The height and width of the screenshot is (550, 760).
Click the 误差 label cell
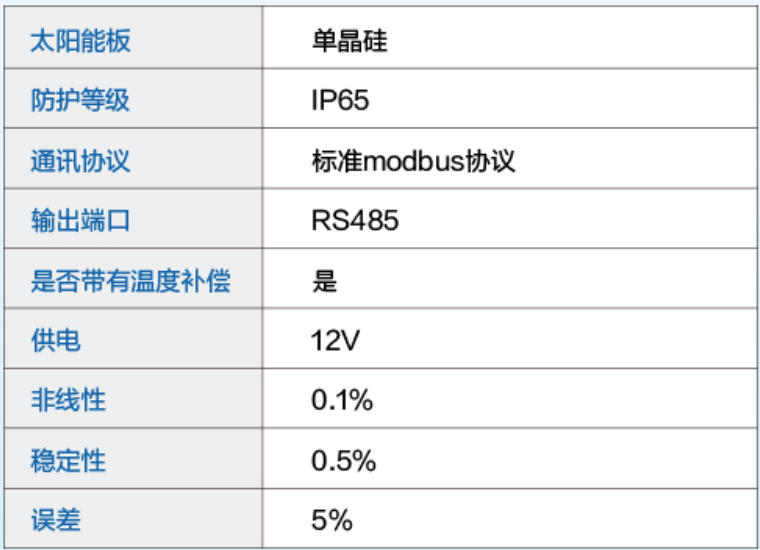coord(56,521)
